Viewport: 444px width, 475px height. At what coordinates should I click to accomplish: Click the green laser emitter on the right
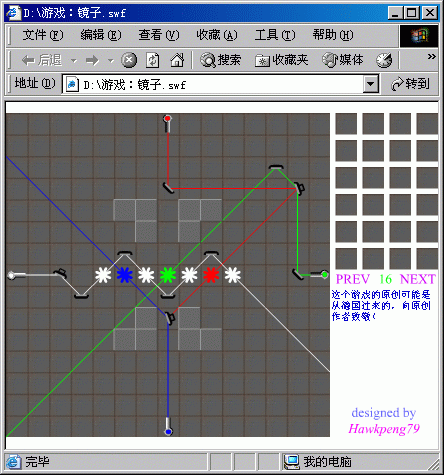(x=319, y=275)
